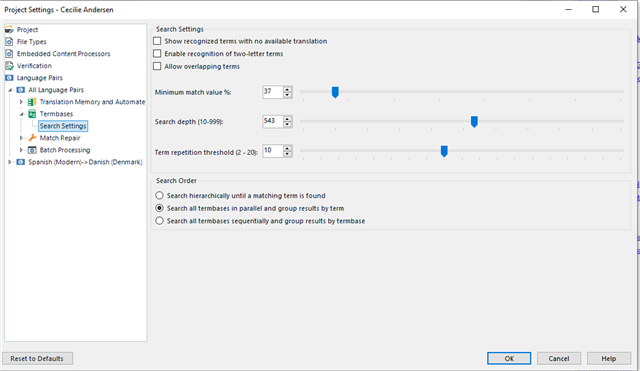This screenshot has height=371, width=640.
Task: Open the File Types page
Action: click(31, 42)
